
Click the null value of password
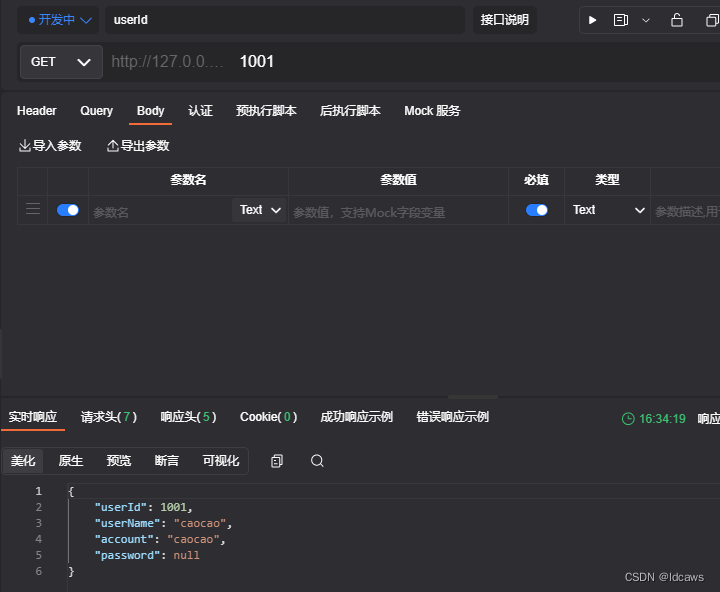point(186,555)
